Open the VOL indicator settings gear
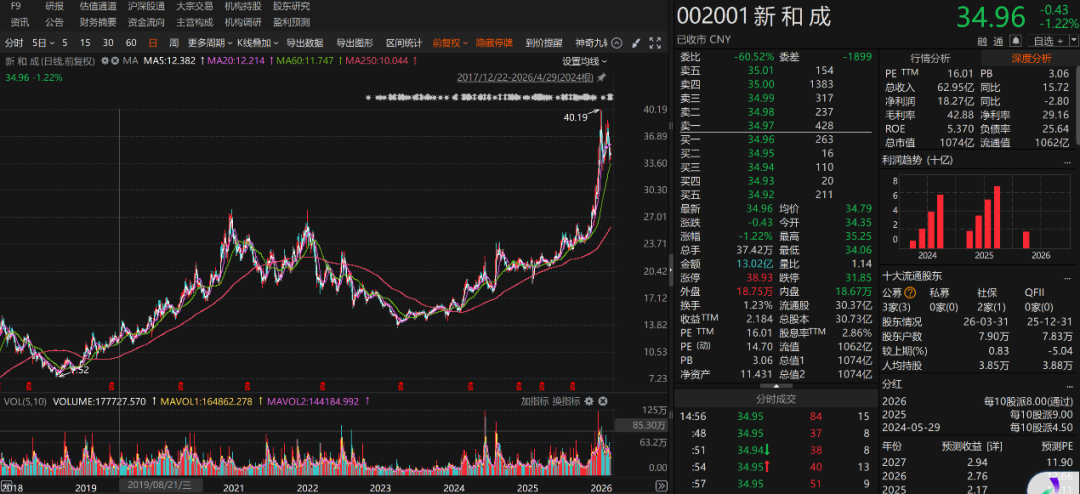 click(589, 401)
